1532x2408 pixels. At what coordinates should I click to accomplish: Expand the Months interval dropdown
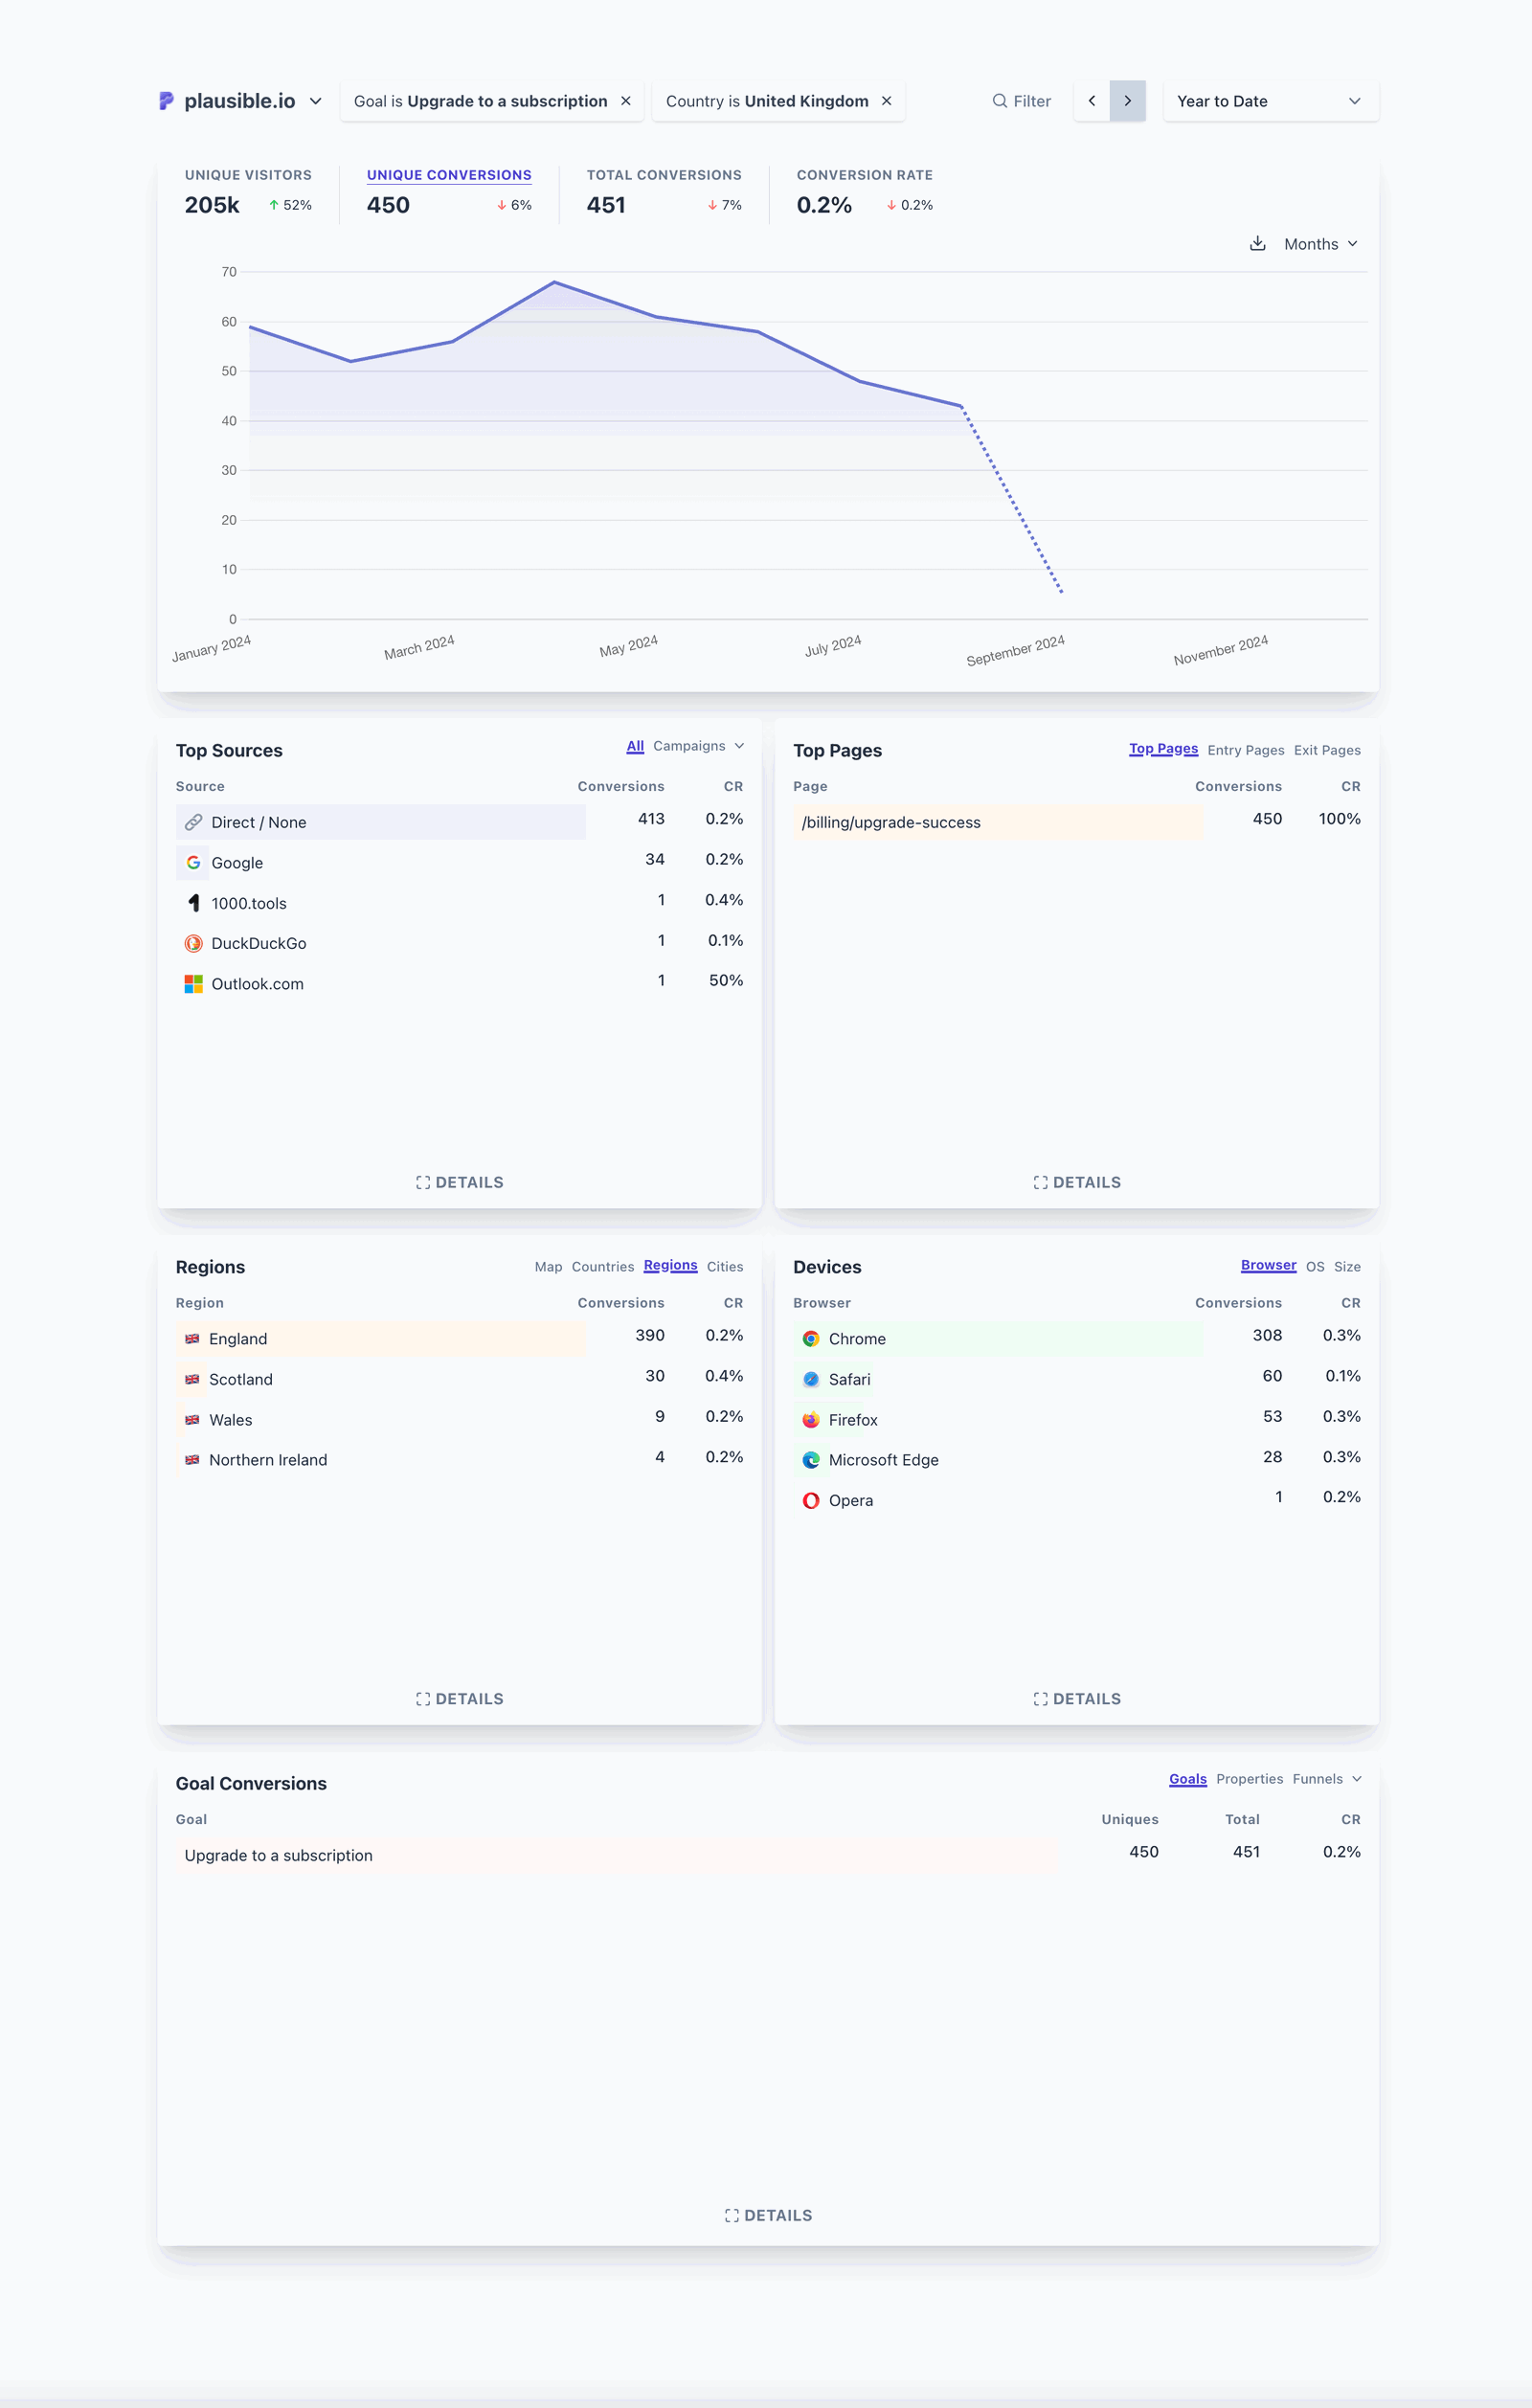(x=1320, y=244)
